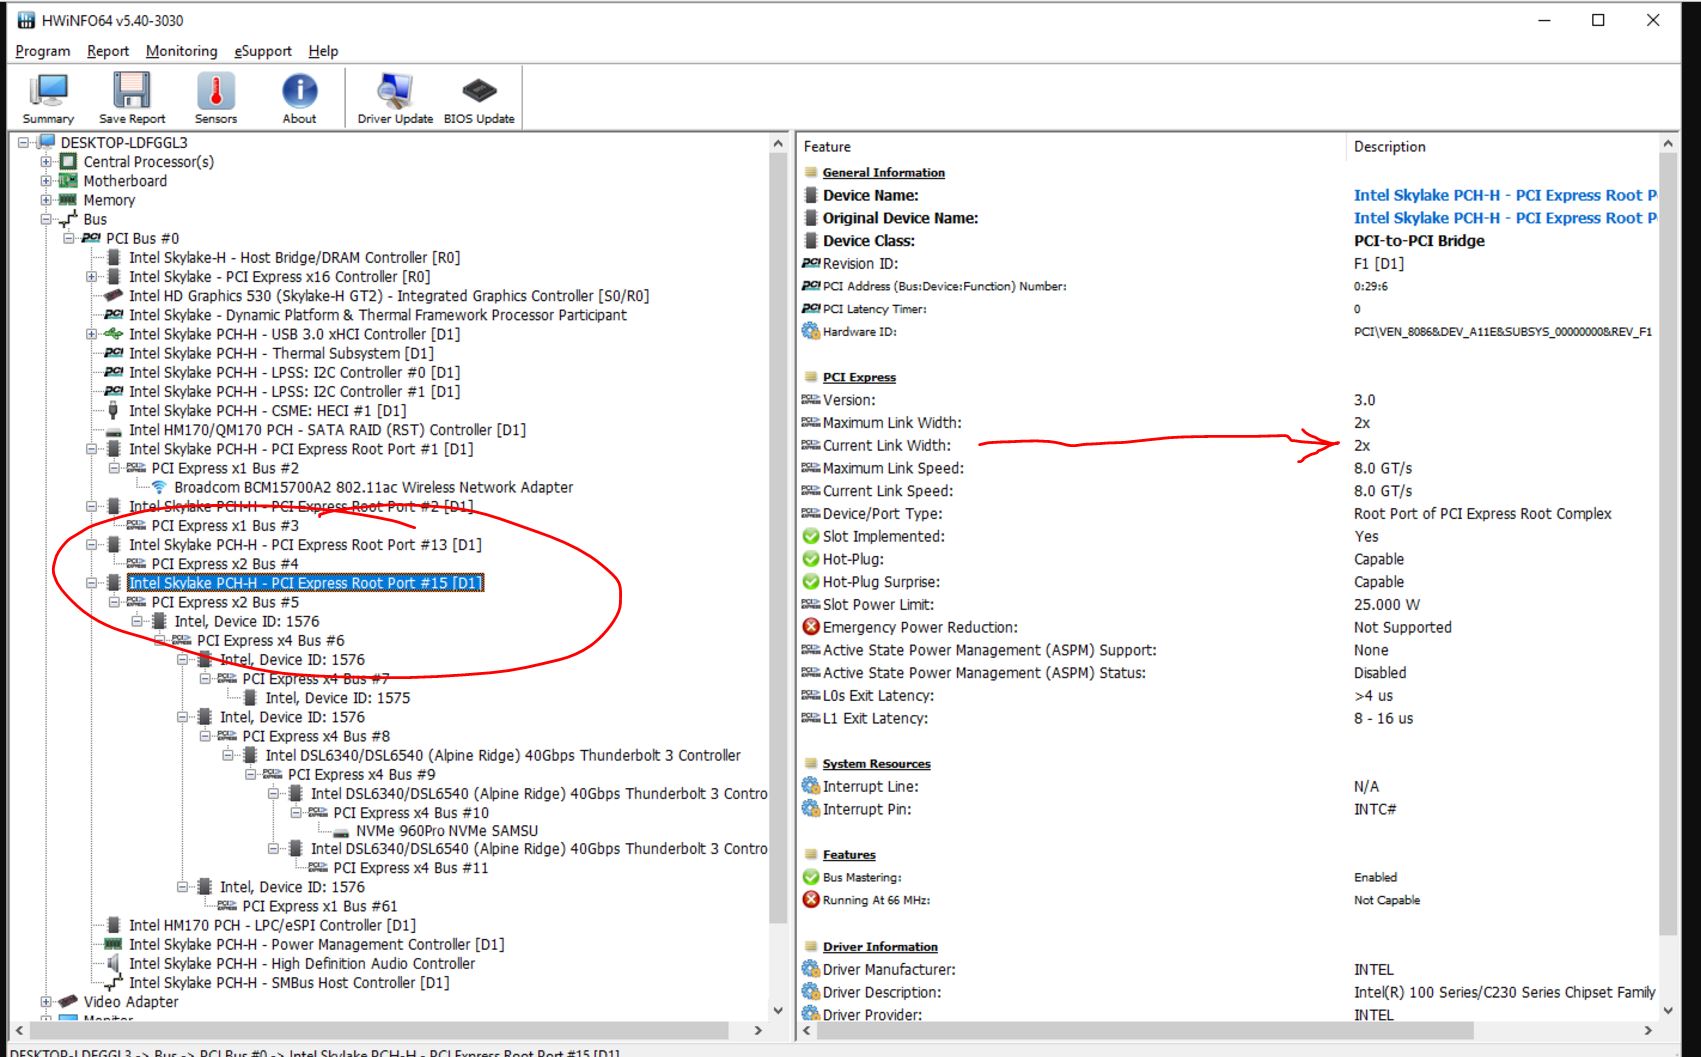Select PCI Express x2 Bus #5

225,603
